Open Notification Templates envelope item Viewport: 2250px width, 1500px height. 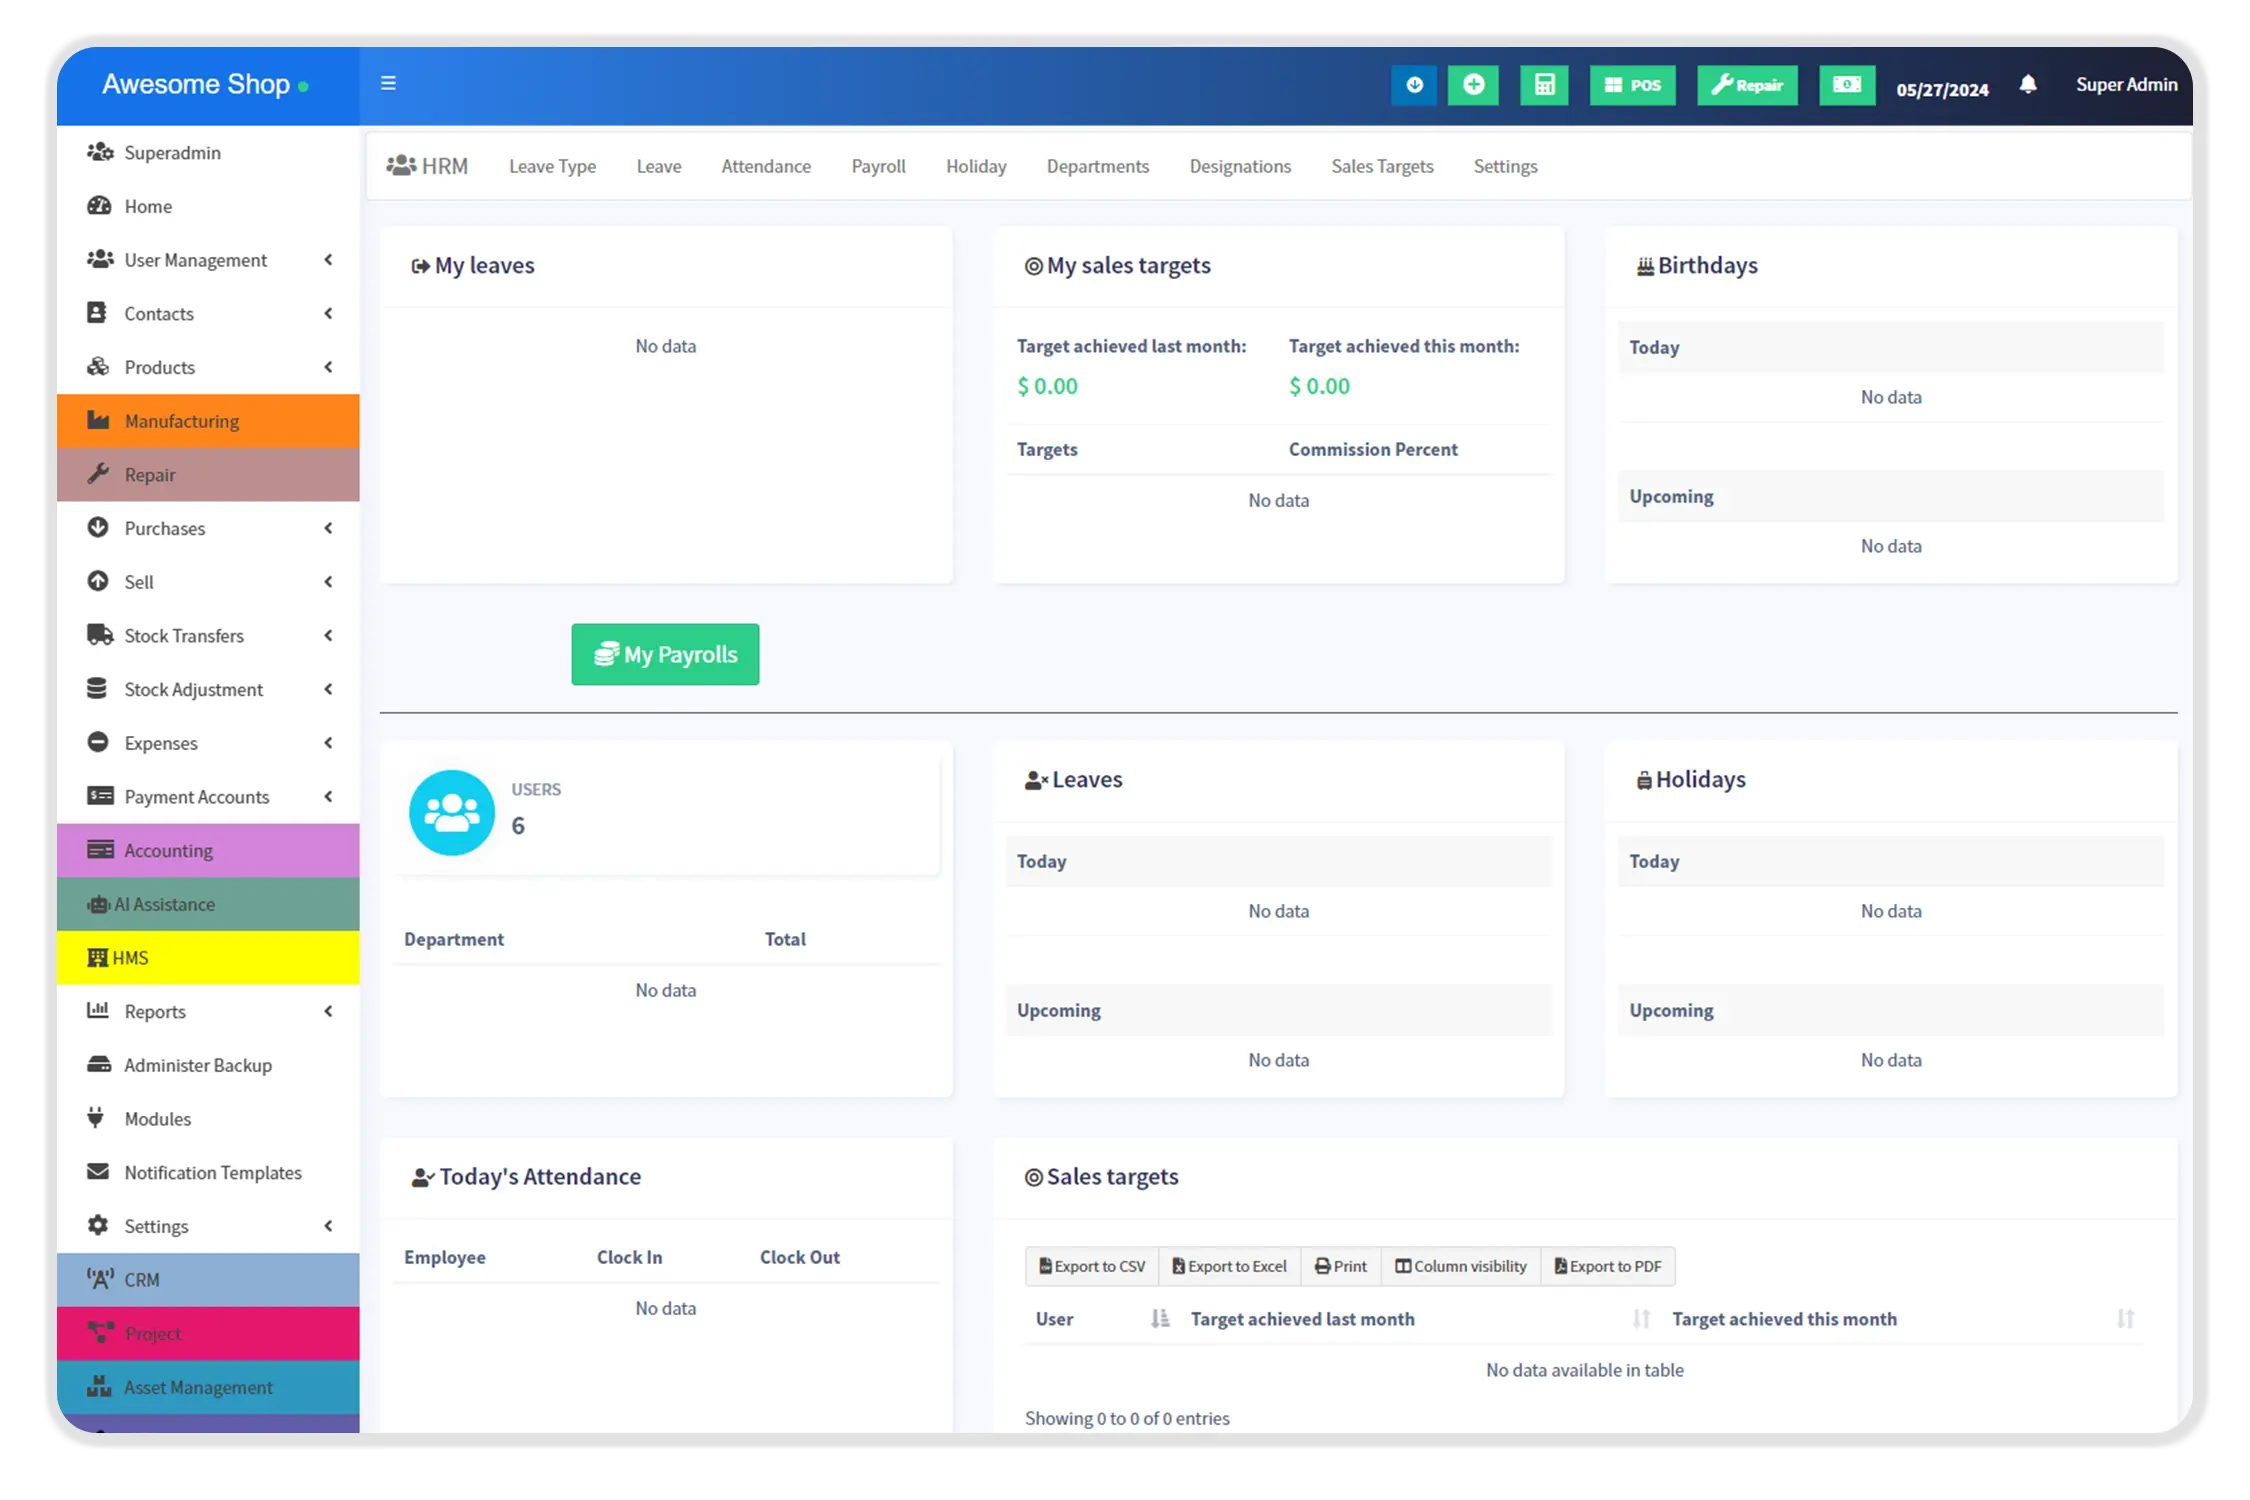(208, 1172)
